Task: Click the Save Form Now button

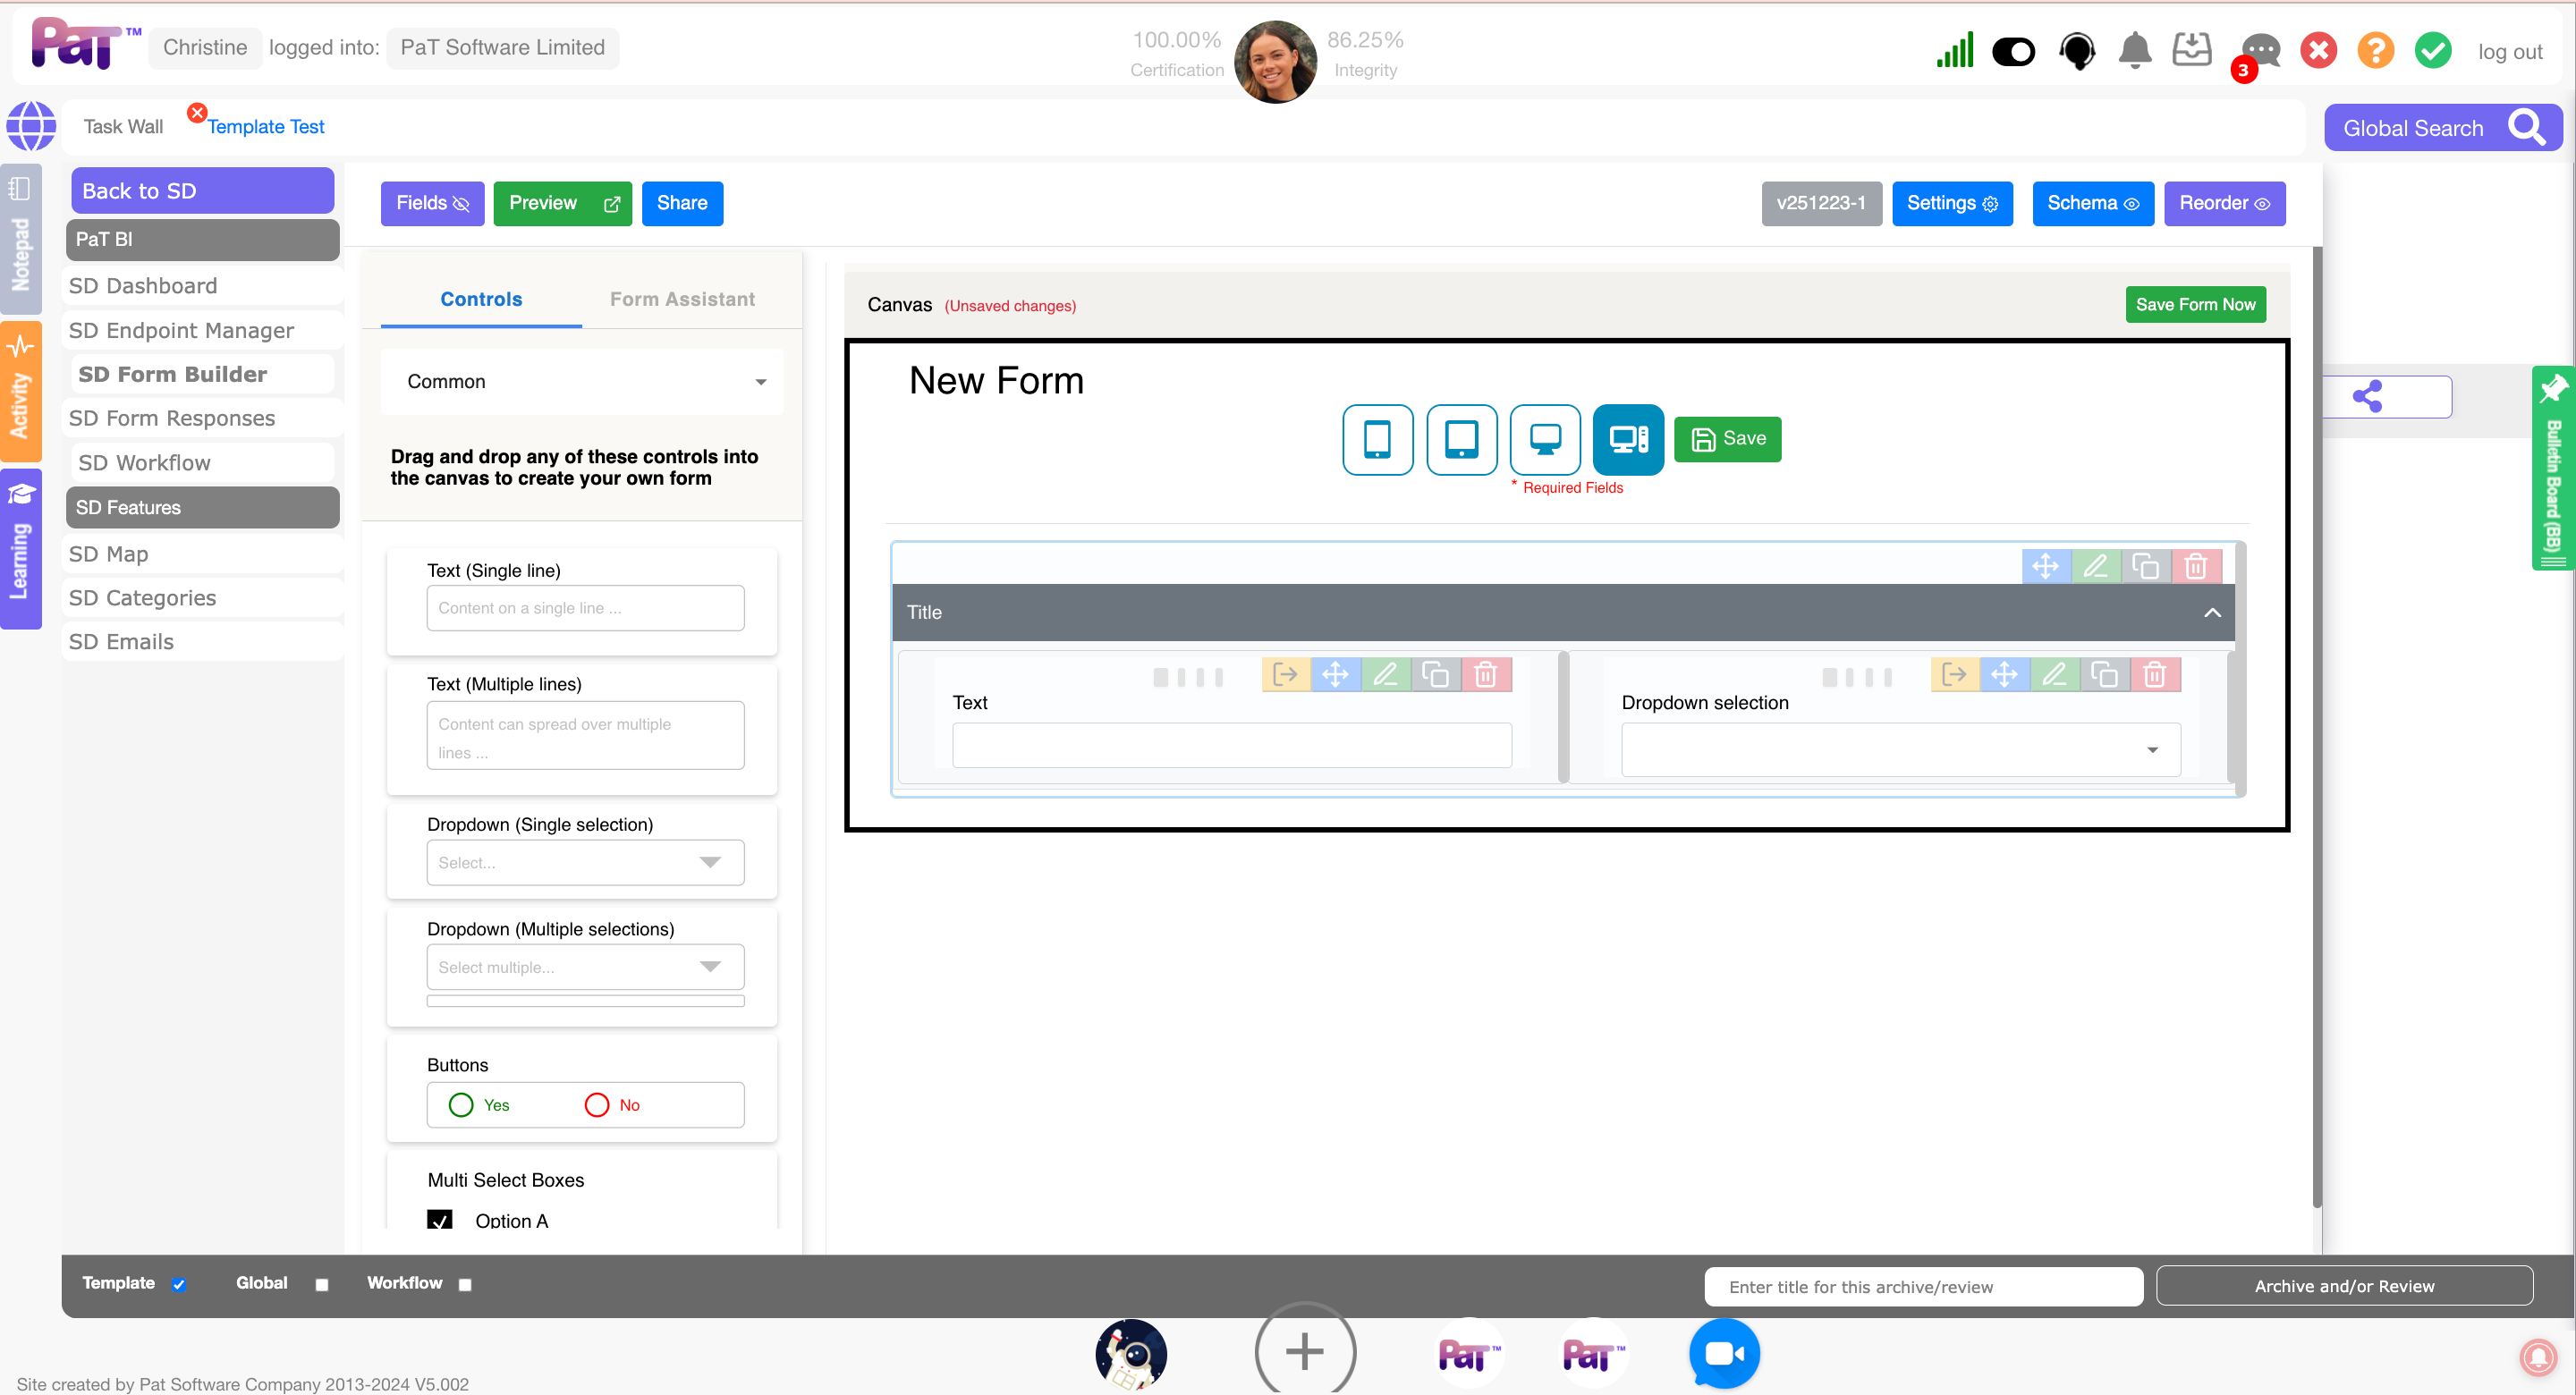Action: 2195,305
